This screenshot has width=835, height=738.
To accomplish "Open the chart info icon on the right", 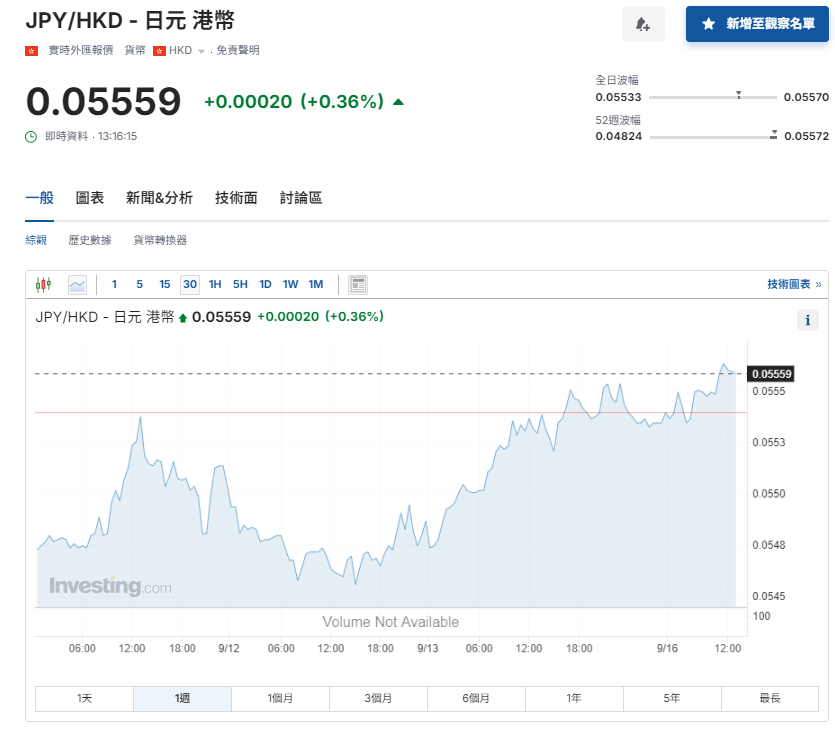I will pos(808,320).
